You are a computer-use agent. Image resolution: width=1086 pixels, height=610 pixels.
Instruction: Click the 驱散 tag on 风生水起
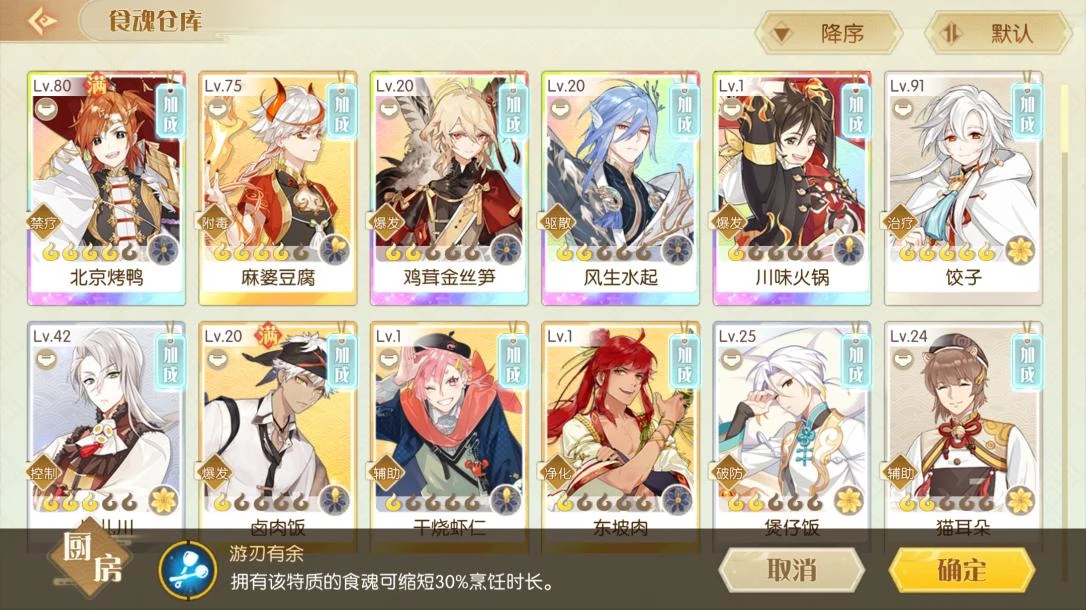coord(557,223)
